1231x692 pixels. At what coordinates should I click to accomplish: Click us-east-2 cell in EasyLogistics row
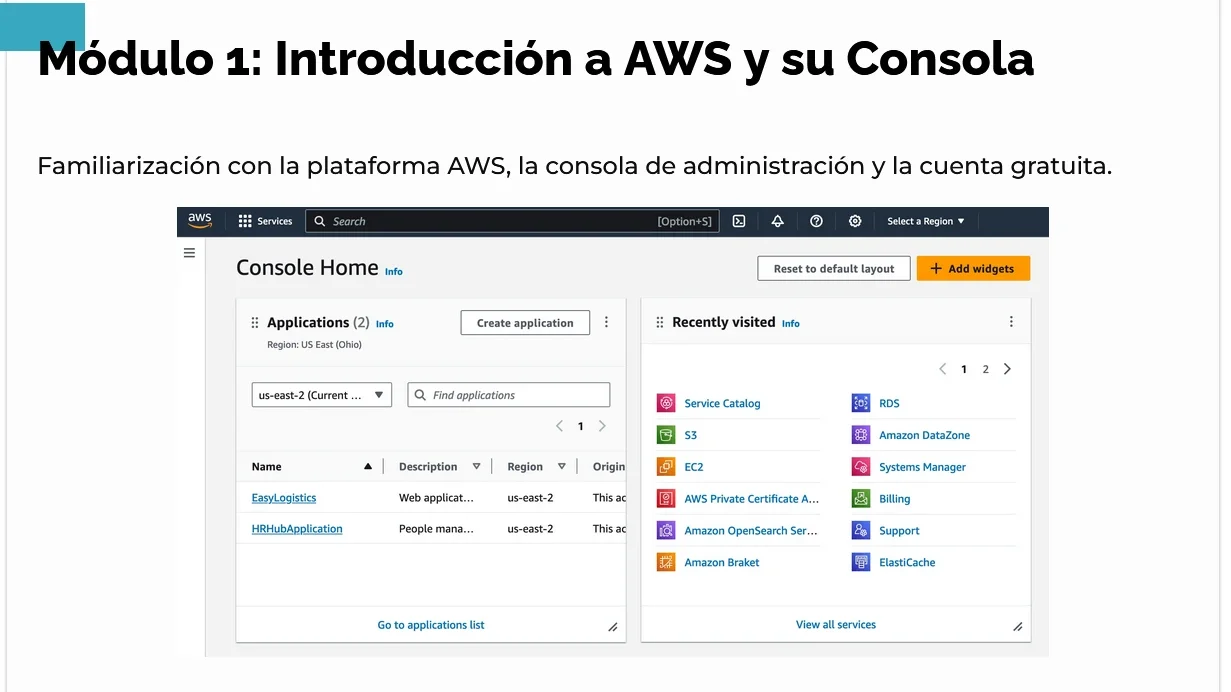(530, 498)
